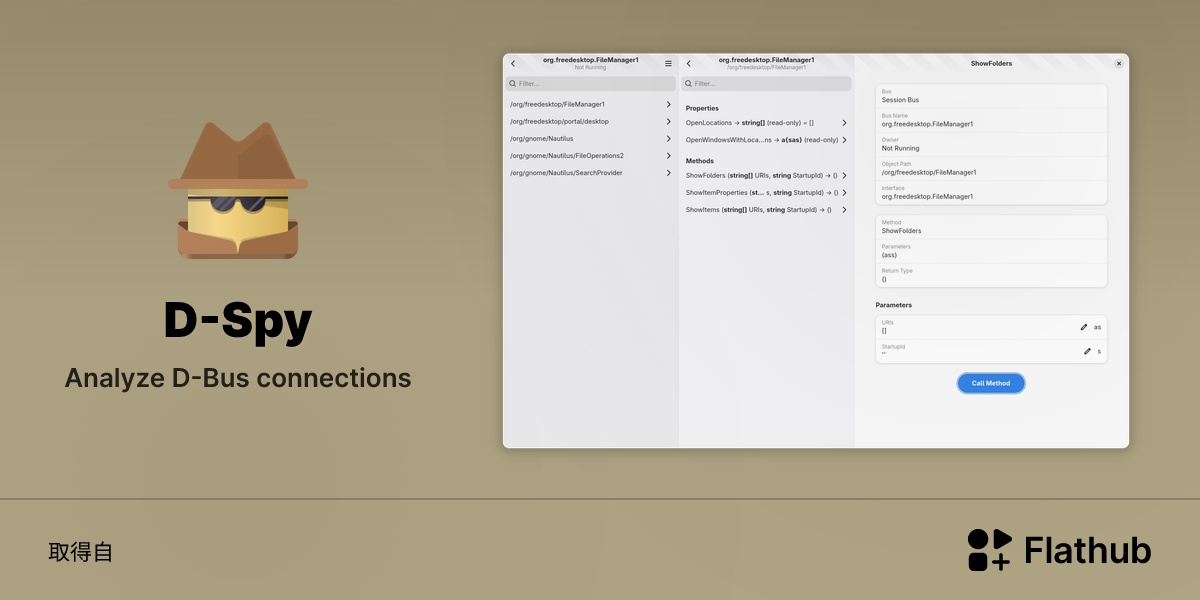Image resolution: width=1200 pixels, height=600 pixels.
Task: Click the Flathub logo icon
Action: (x=990, y=550)
